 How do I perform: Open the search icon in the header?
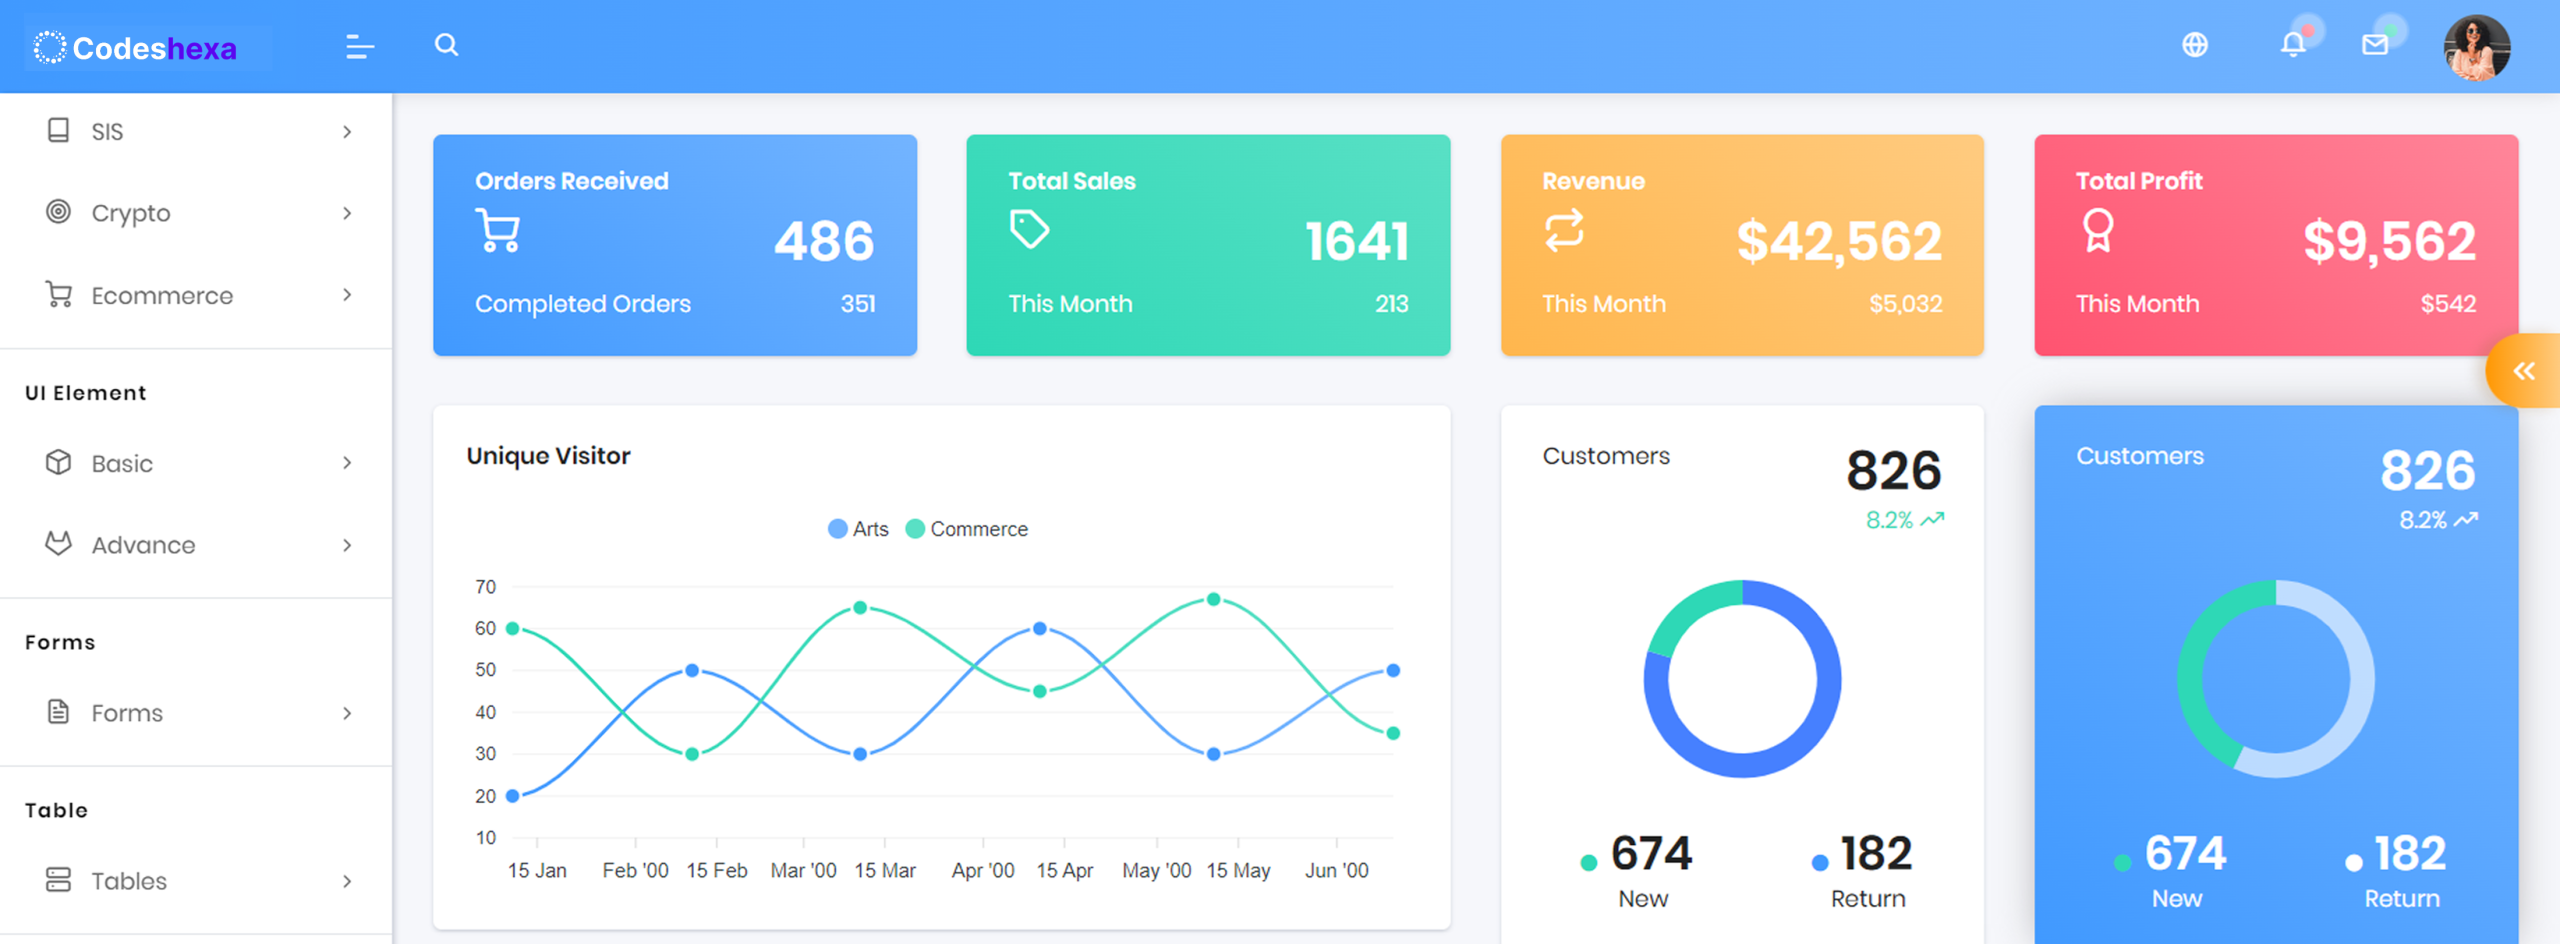click(446, 45)
